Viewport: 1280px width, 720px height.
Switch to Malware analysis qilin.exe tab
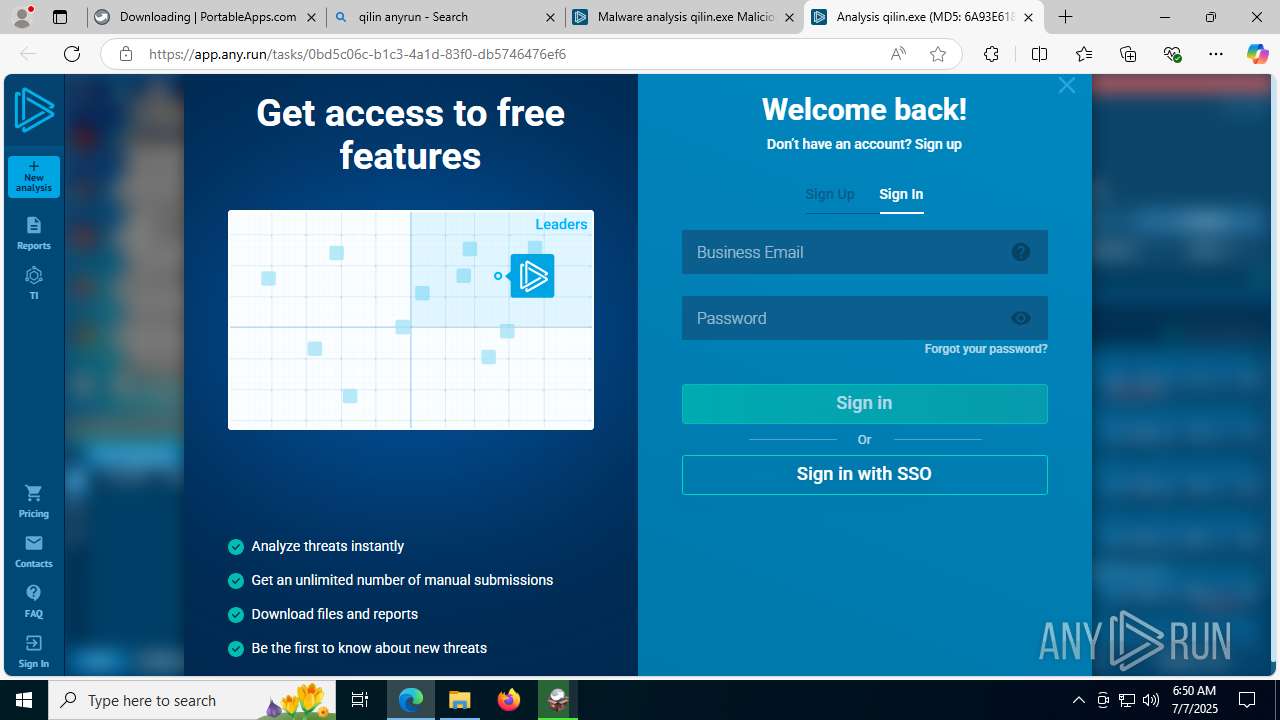point(684,17)
